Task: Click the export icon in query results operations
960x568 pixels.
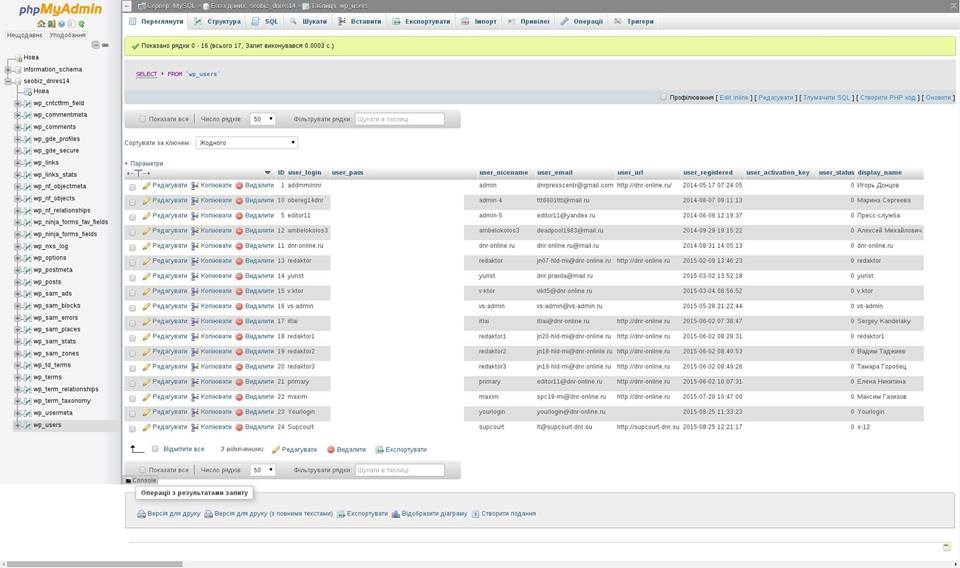Action: 341,514
